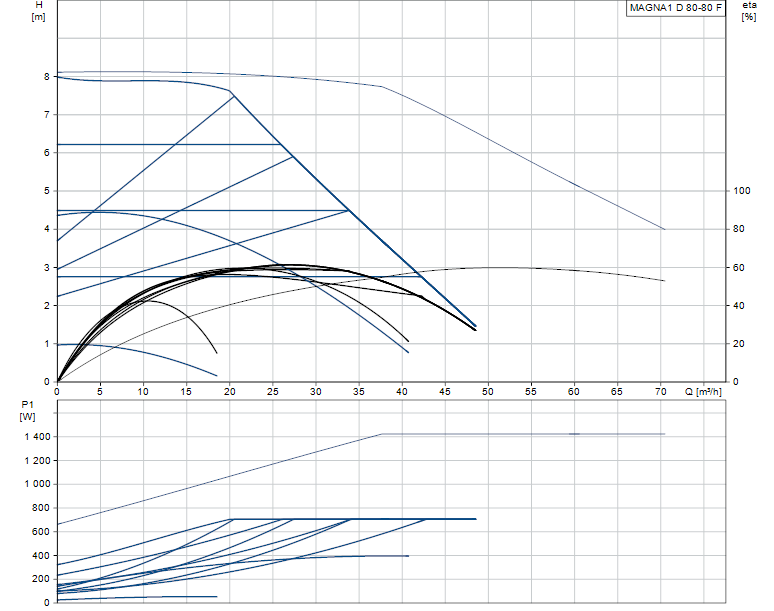Select the 80 tick on the eta axis
Screen dimensions: 774x611
point(739,229)
